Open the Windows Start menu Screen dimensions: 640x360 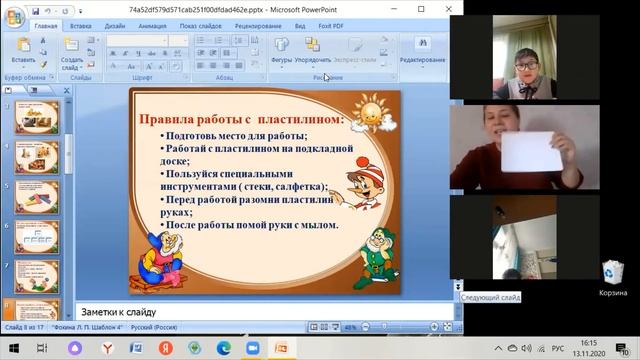[14, 348]
